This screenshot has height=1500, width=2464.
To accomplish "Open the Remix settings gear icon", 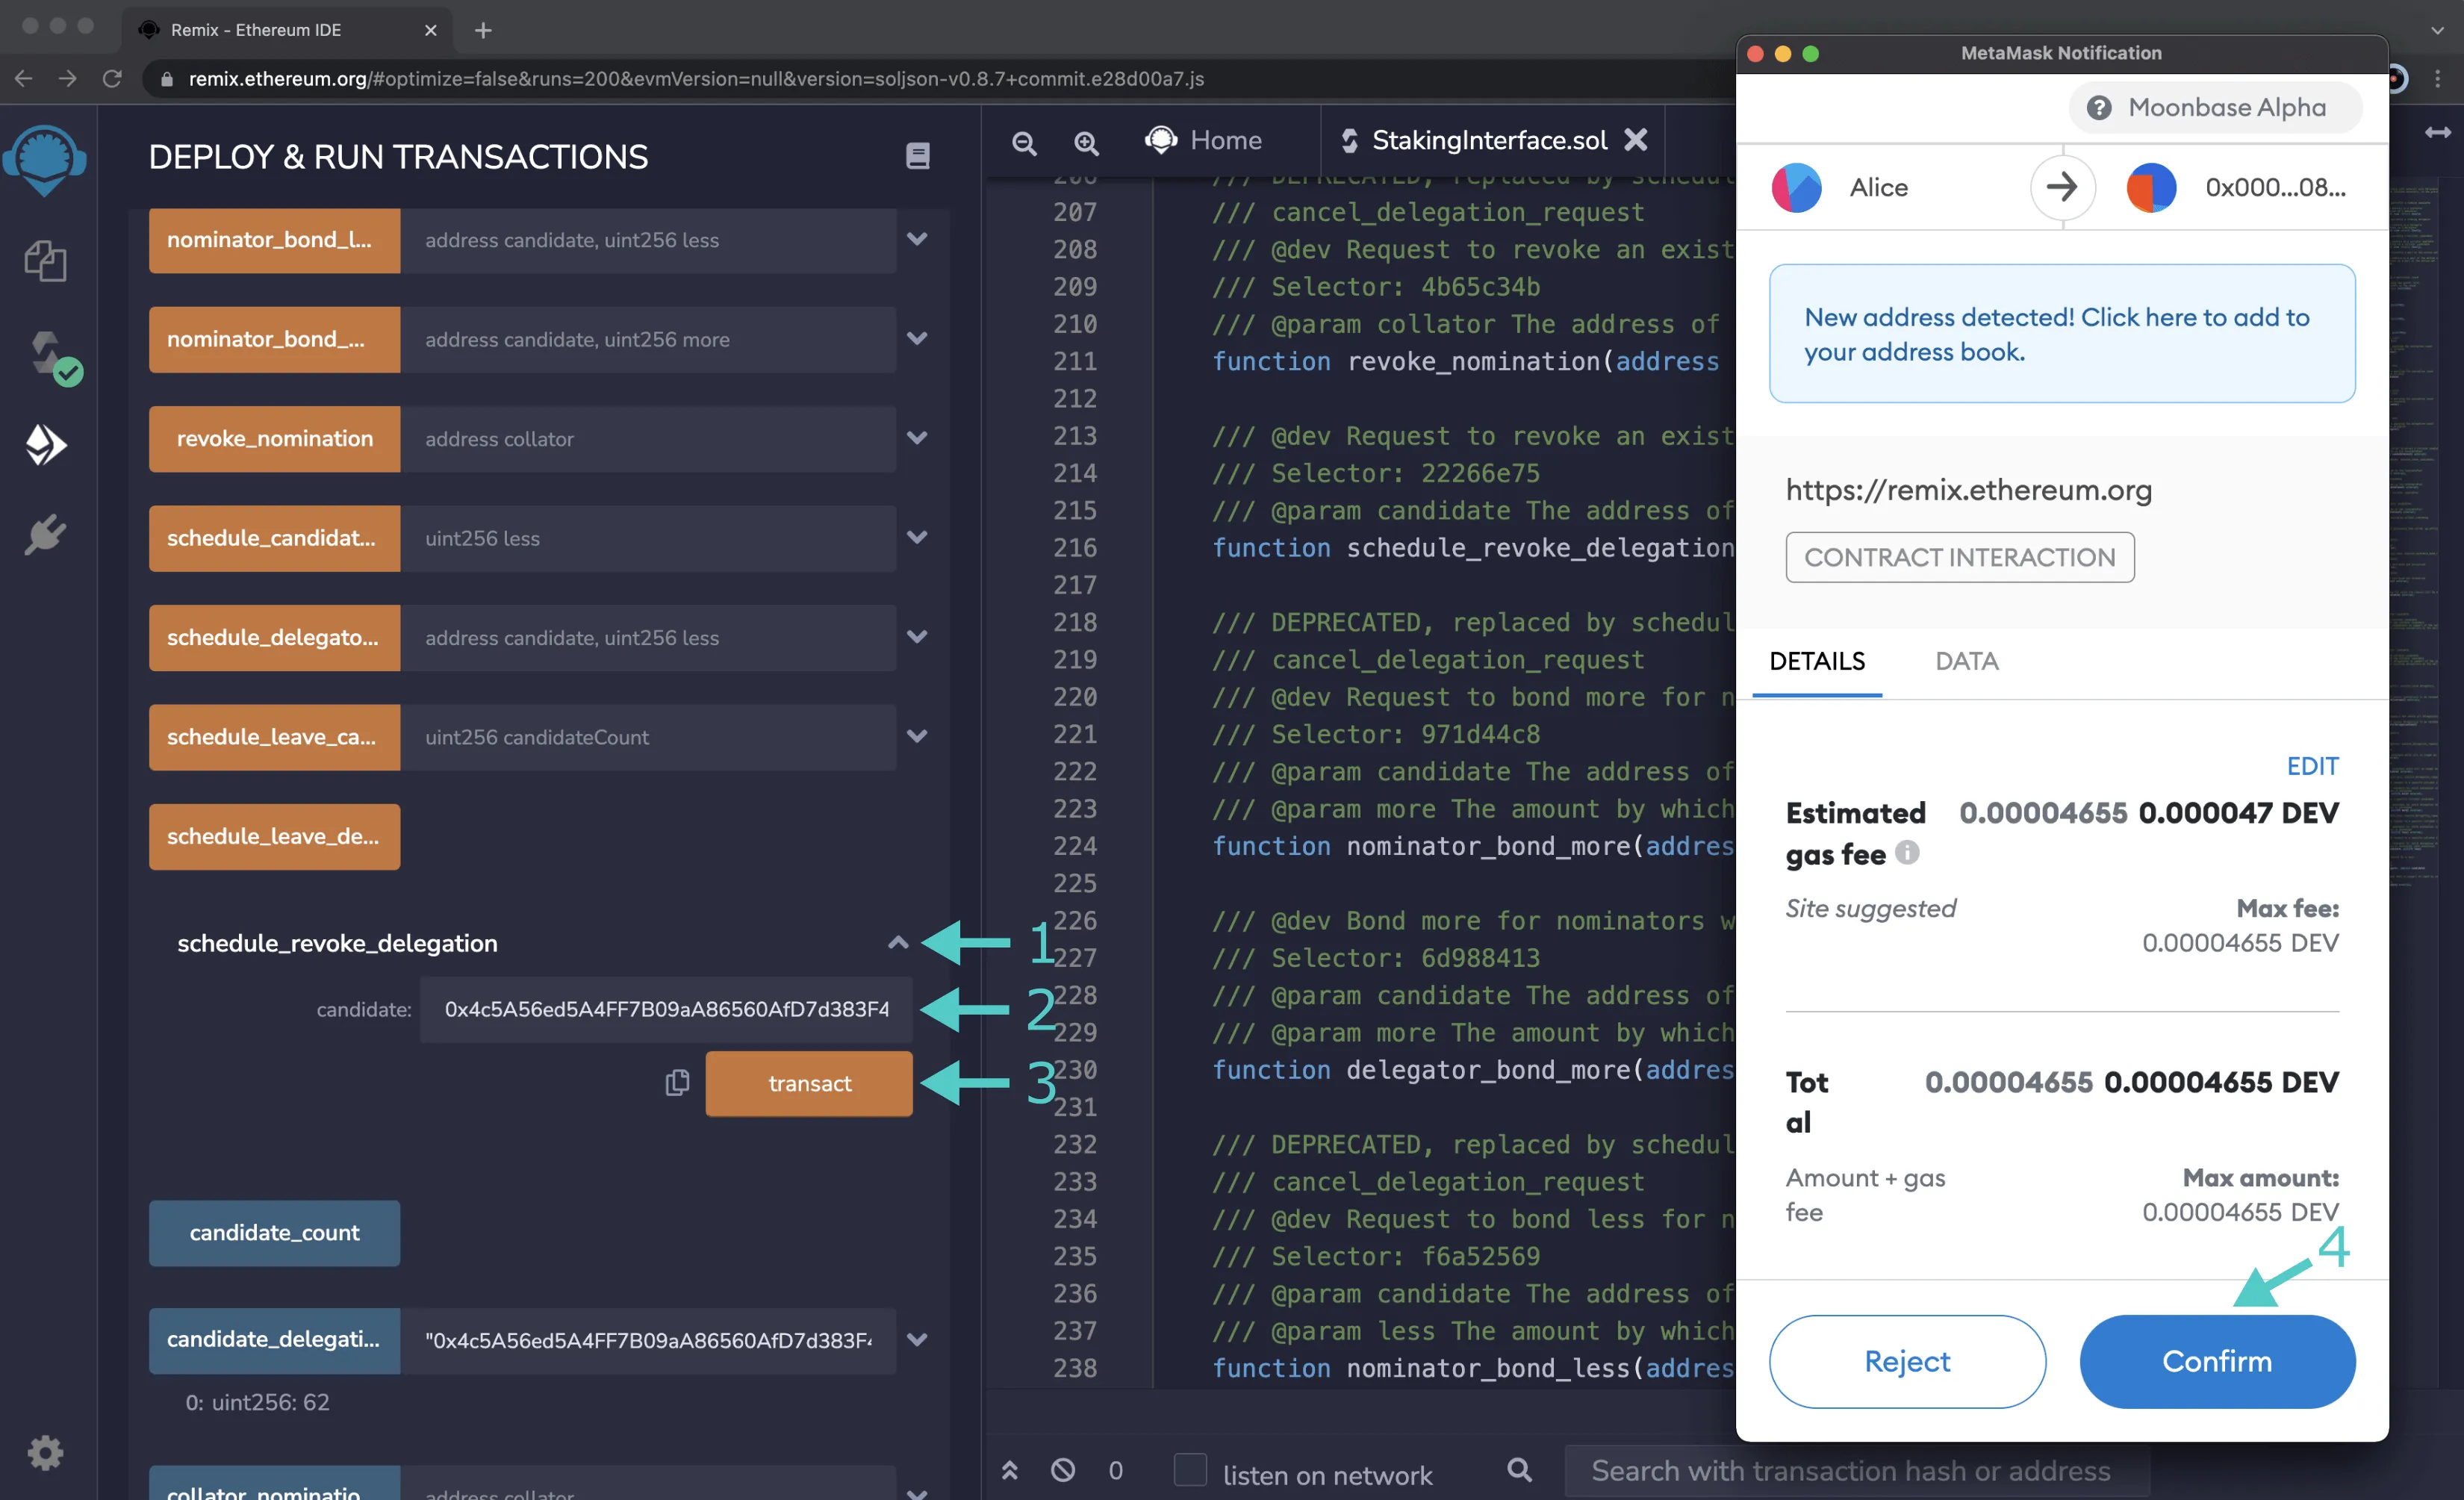I will [45, 1452].
